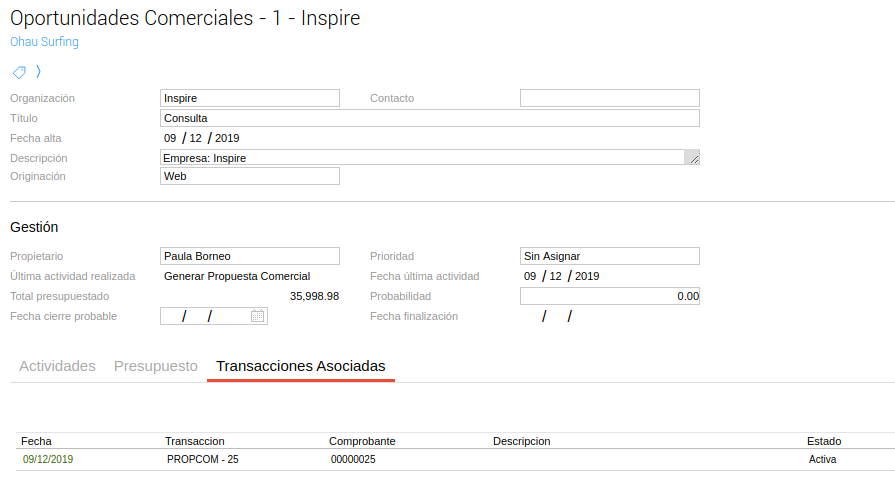This screenshot has width=895, height=487.
Task: Click the tag icon below Ohau Surfing
Action: tap(19, 72)
